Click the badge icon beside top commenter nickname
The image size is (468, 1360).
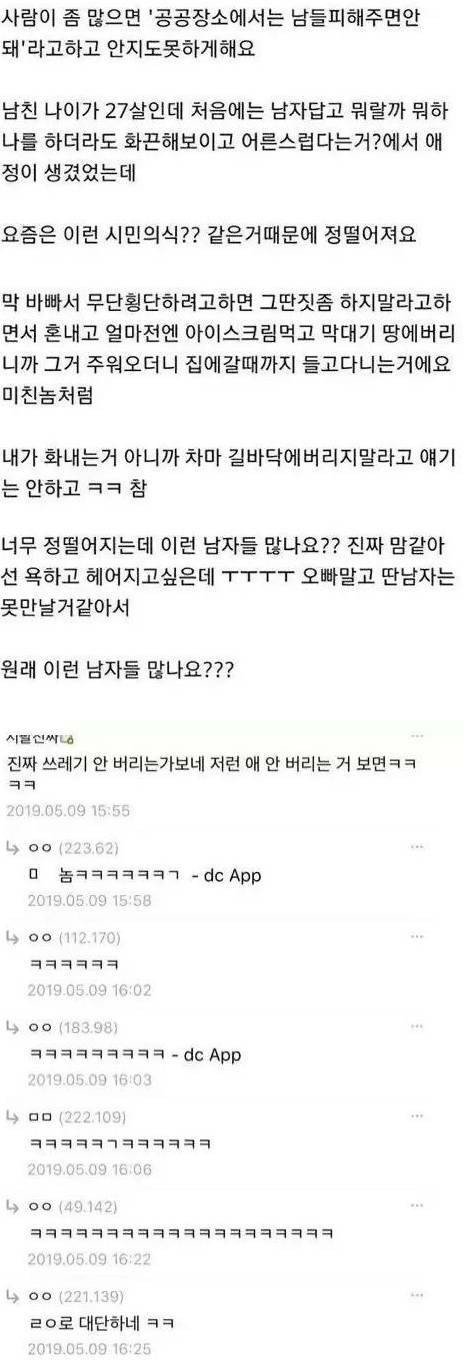pos(69,739)
